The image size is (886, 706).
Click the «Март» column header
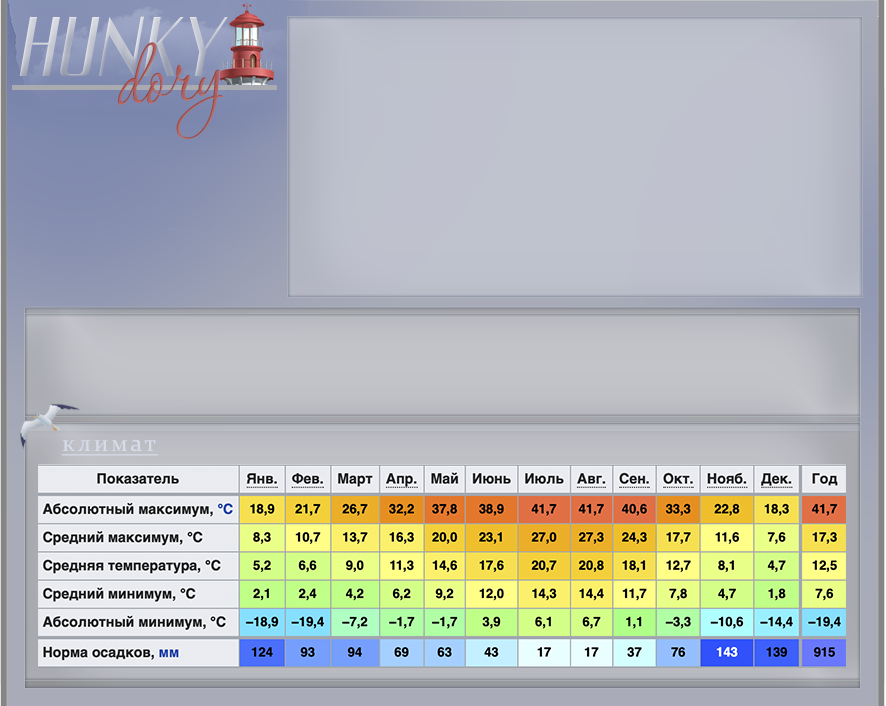354,479
